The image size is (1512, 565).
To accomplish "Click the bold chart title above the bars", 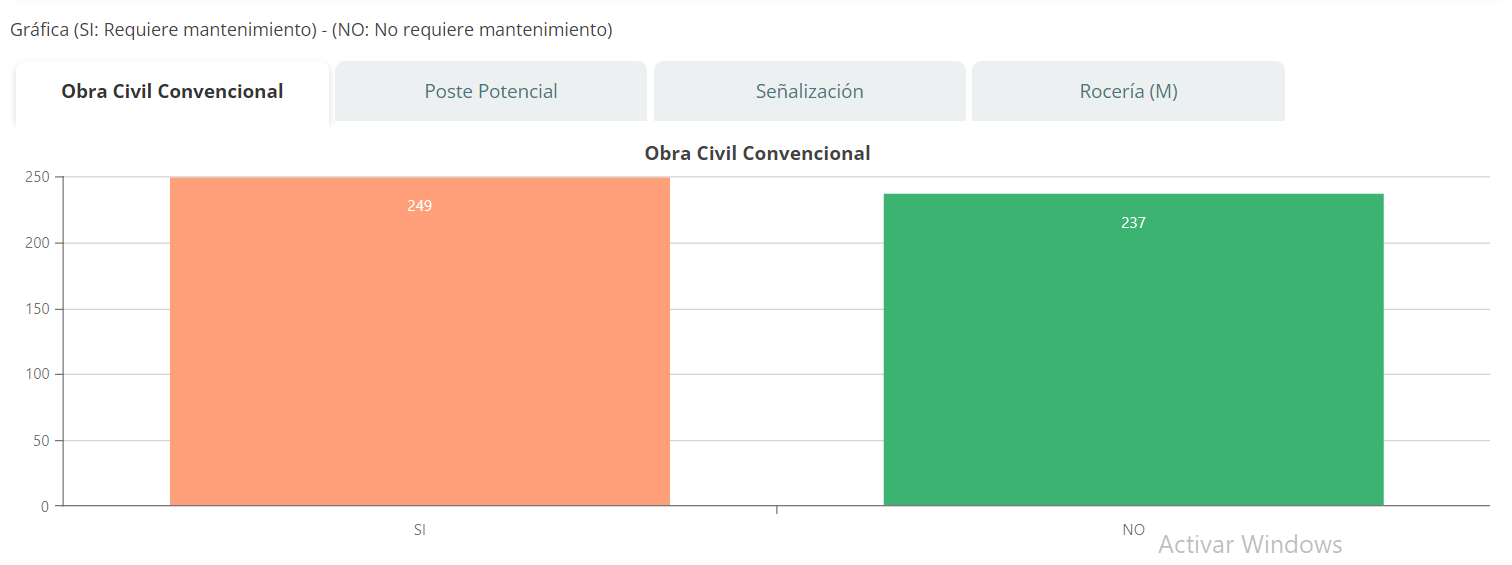I will [757, 154].
